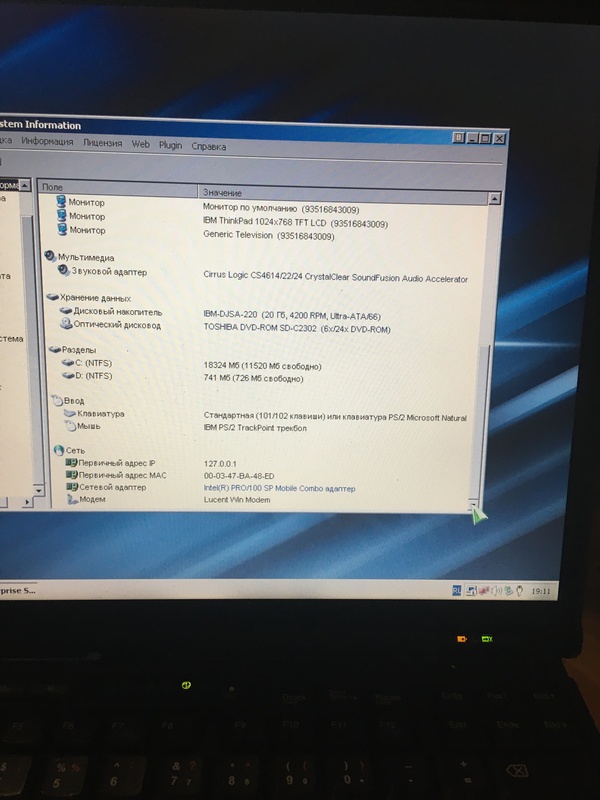
Task: Select the value '127.0.0.1'
Action: tap(220, 463)
